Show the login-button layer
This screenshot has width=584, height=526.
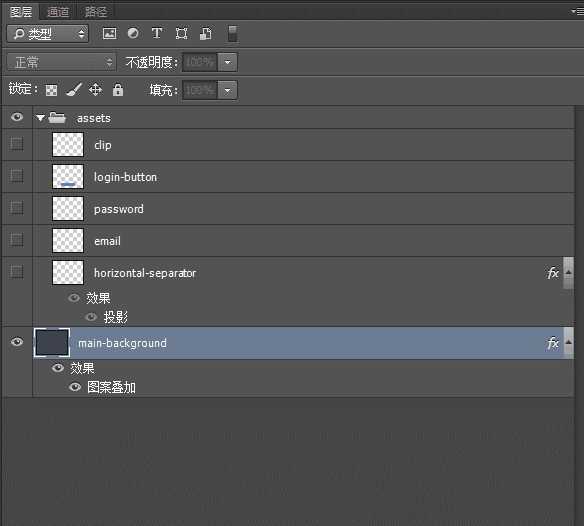(17, 175)
